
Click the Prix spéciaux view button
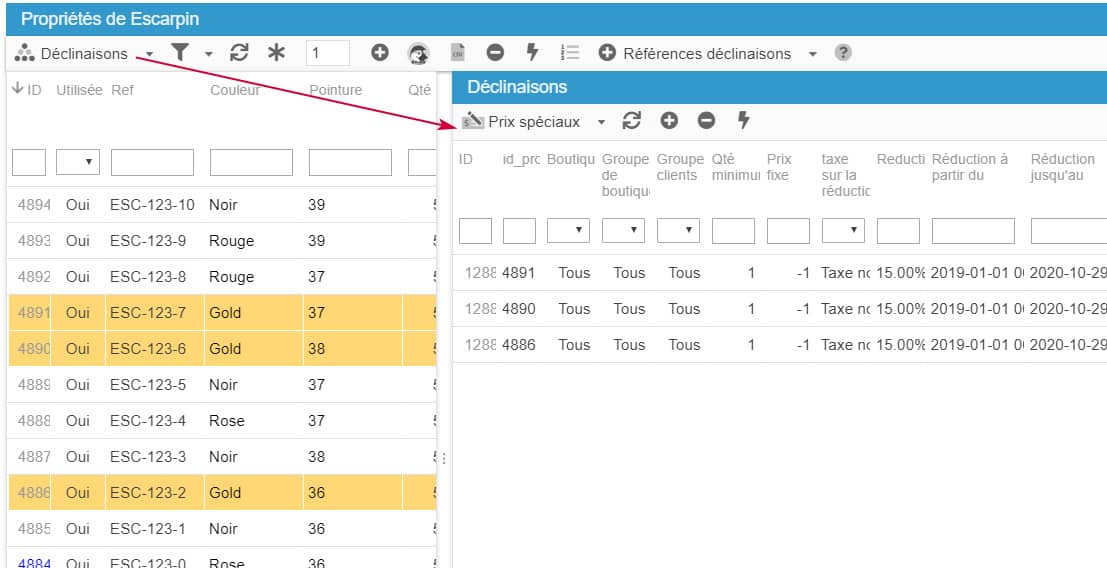522,121
